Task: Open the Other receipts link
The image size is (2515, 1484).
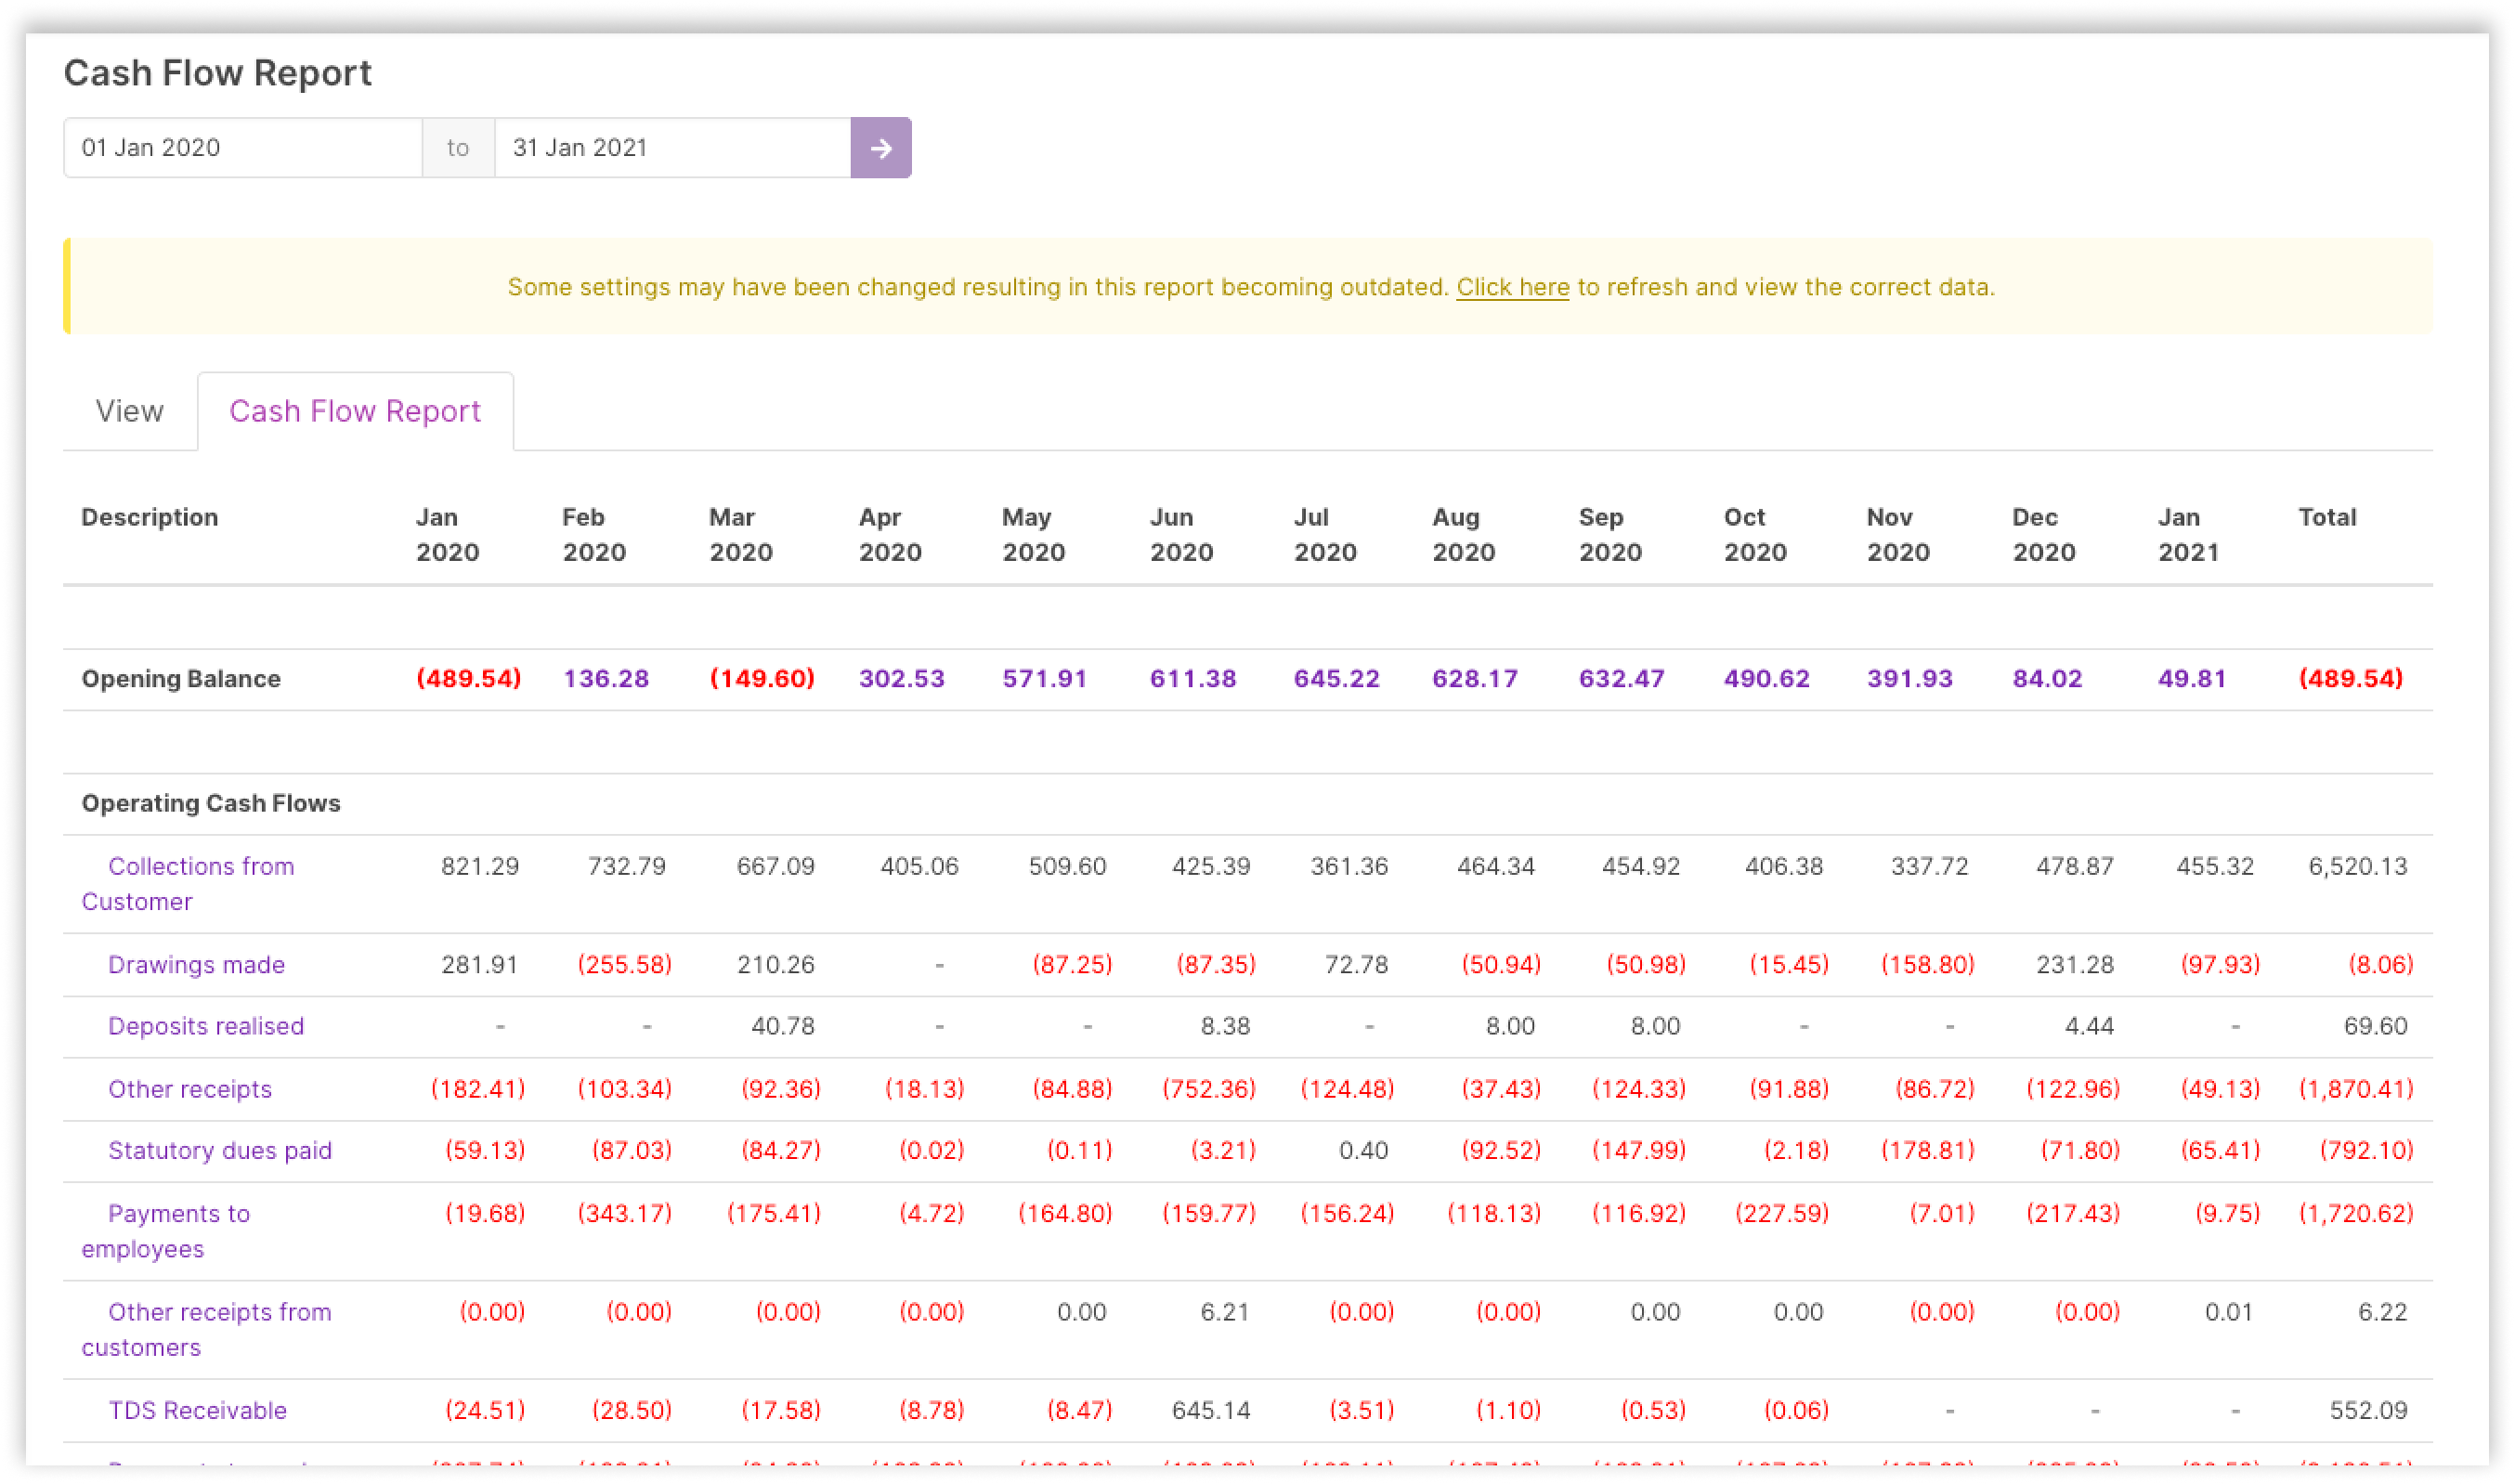Action: pos(189,1089)
